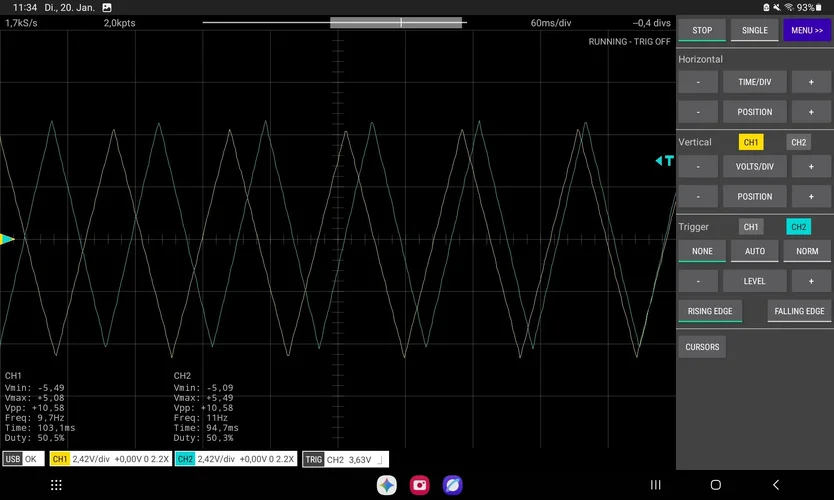Set trigger source to CH1
The width and height of the screenshot is (834, 500).
751,227
